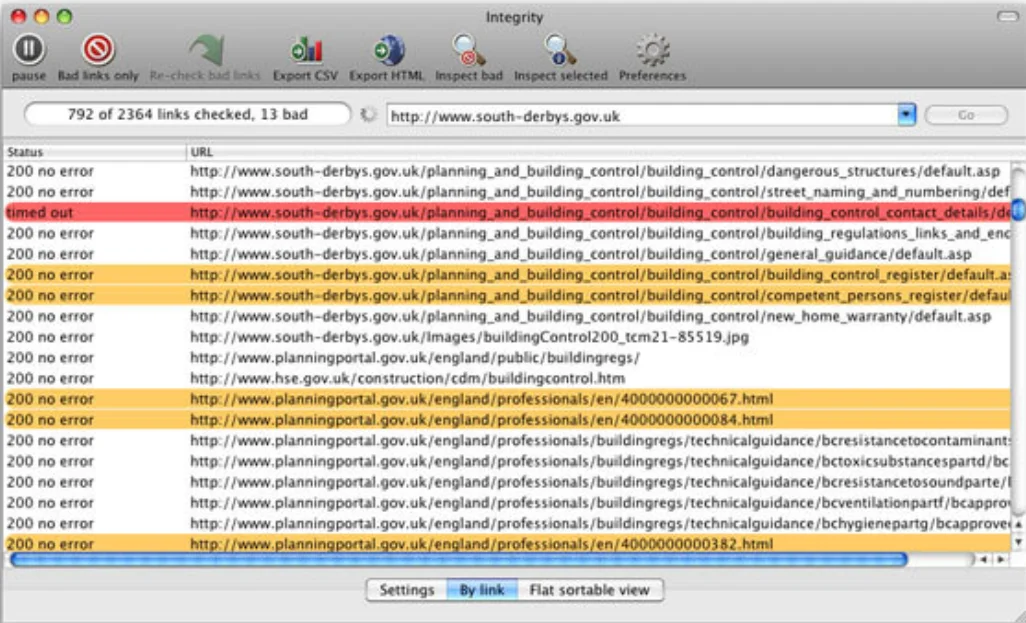Viewport: 1026px width, 623px height.
Task: Switch to Flat sortable view tab
Action: (589, 590)
